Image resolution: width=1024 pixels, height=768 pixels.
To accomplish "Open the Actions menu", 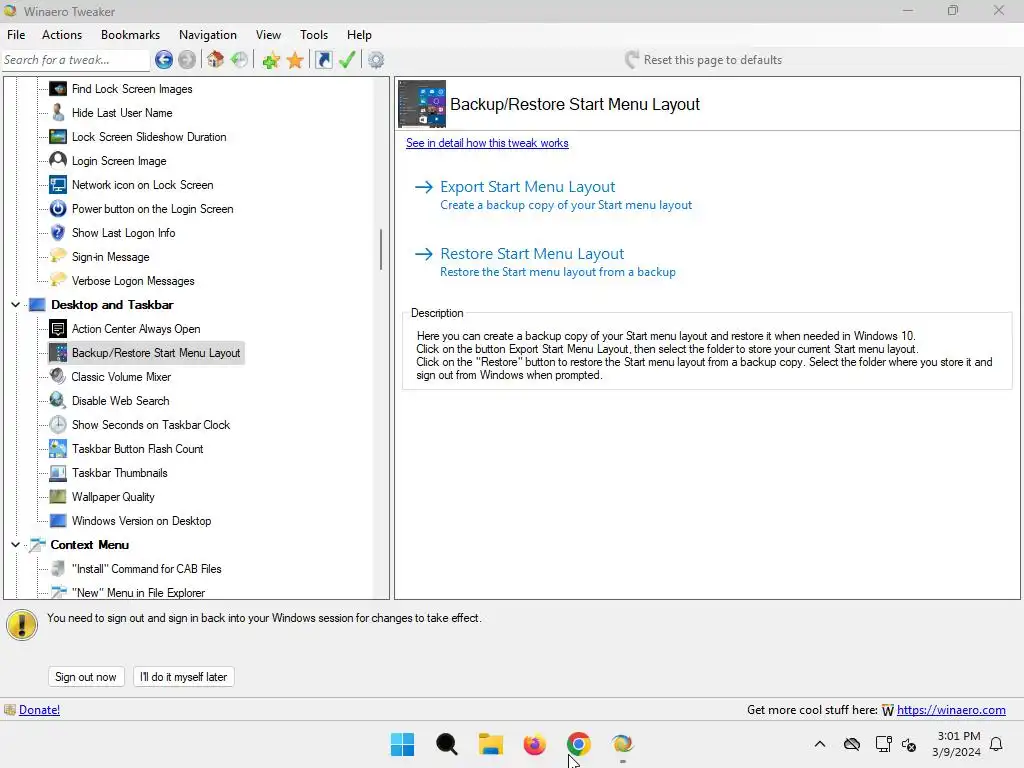I will pos(62,35).
